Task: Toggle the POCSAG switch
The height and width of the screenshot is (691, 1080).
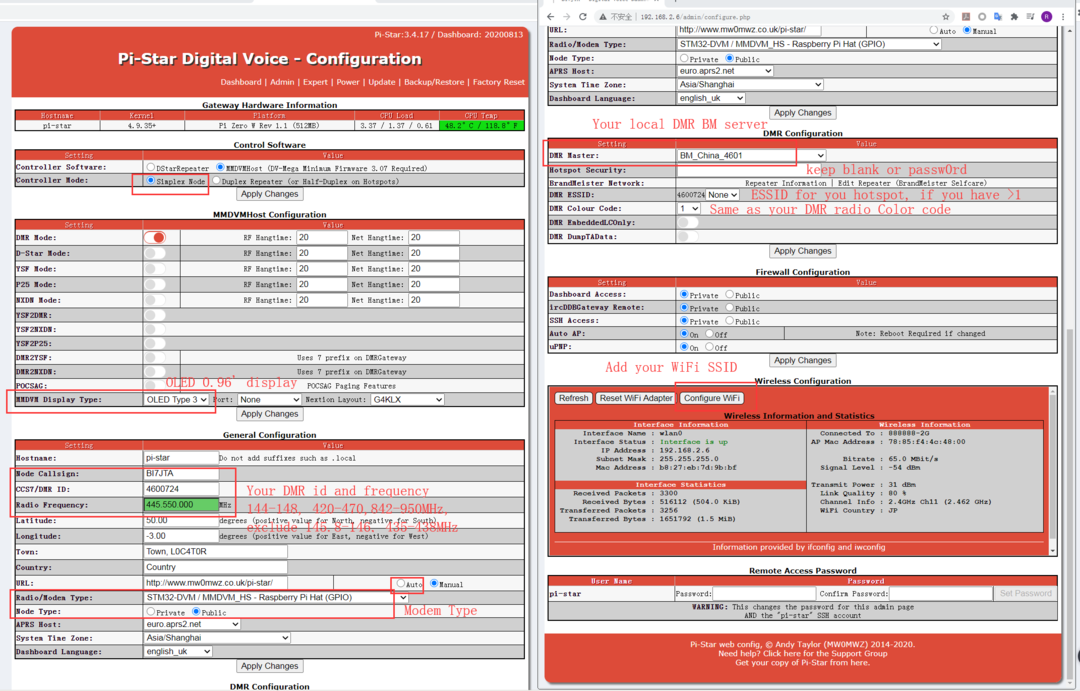Action: (155, 385)
